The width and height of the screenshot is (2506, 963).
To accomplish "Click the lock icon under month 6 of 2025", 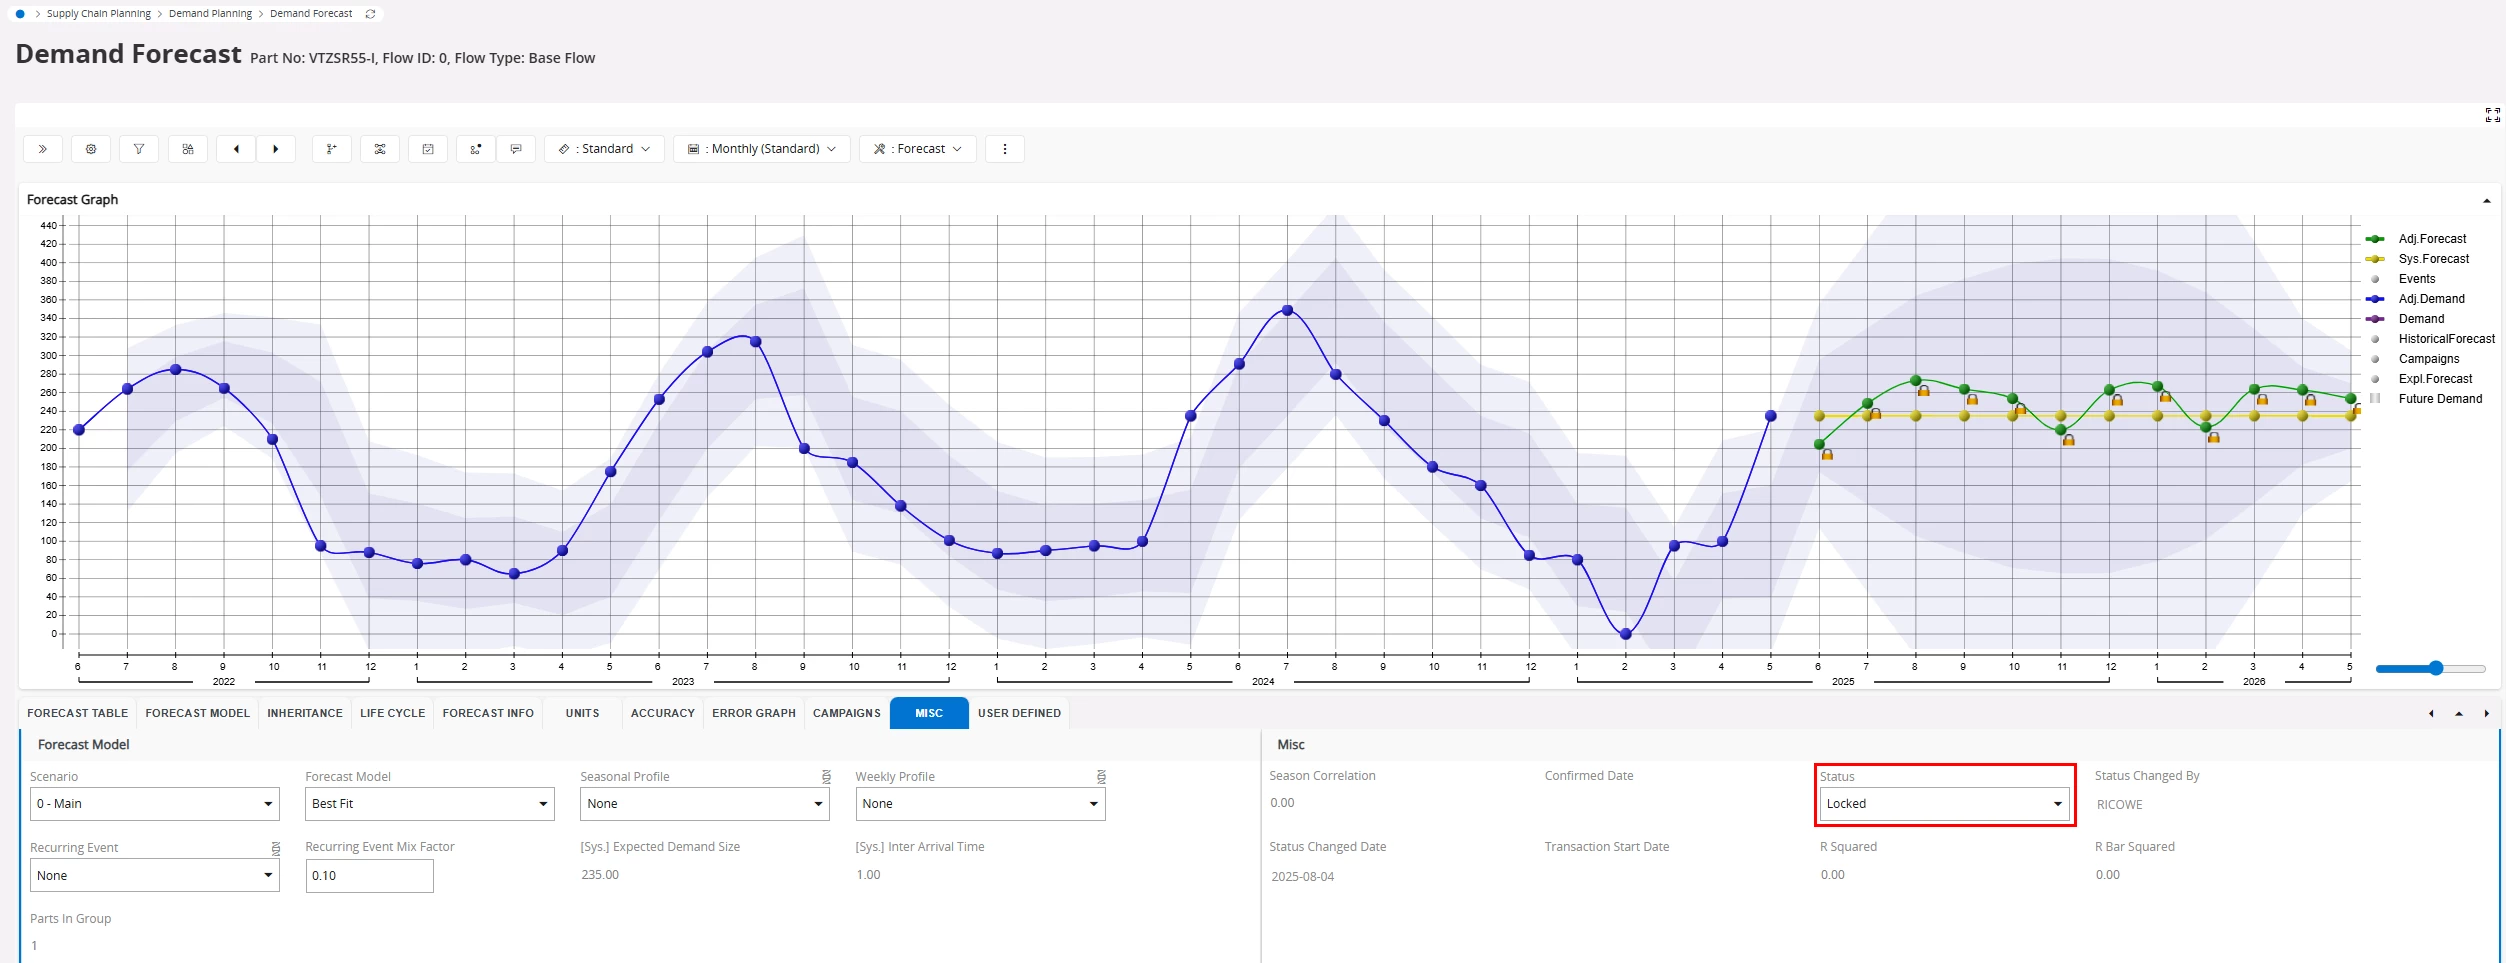I will point(1827,455).
